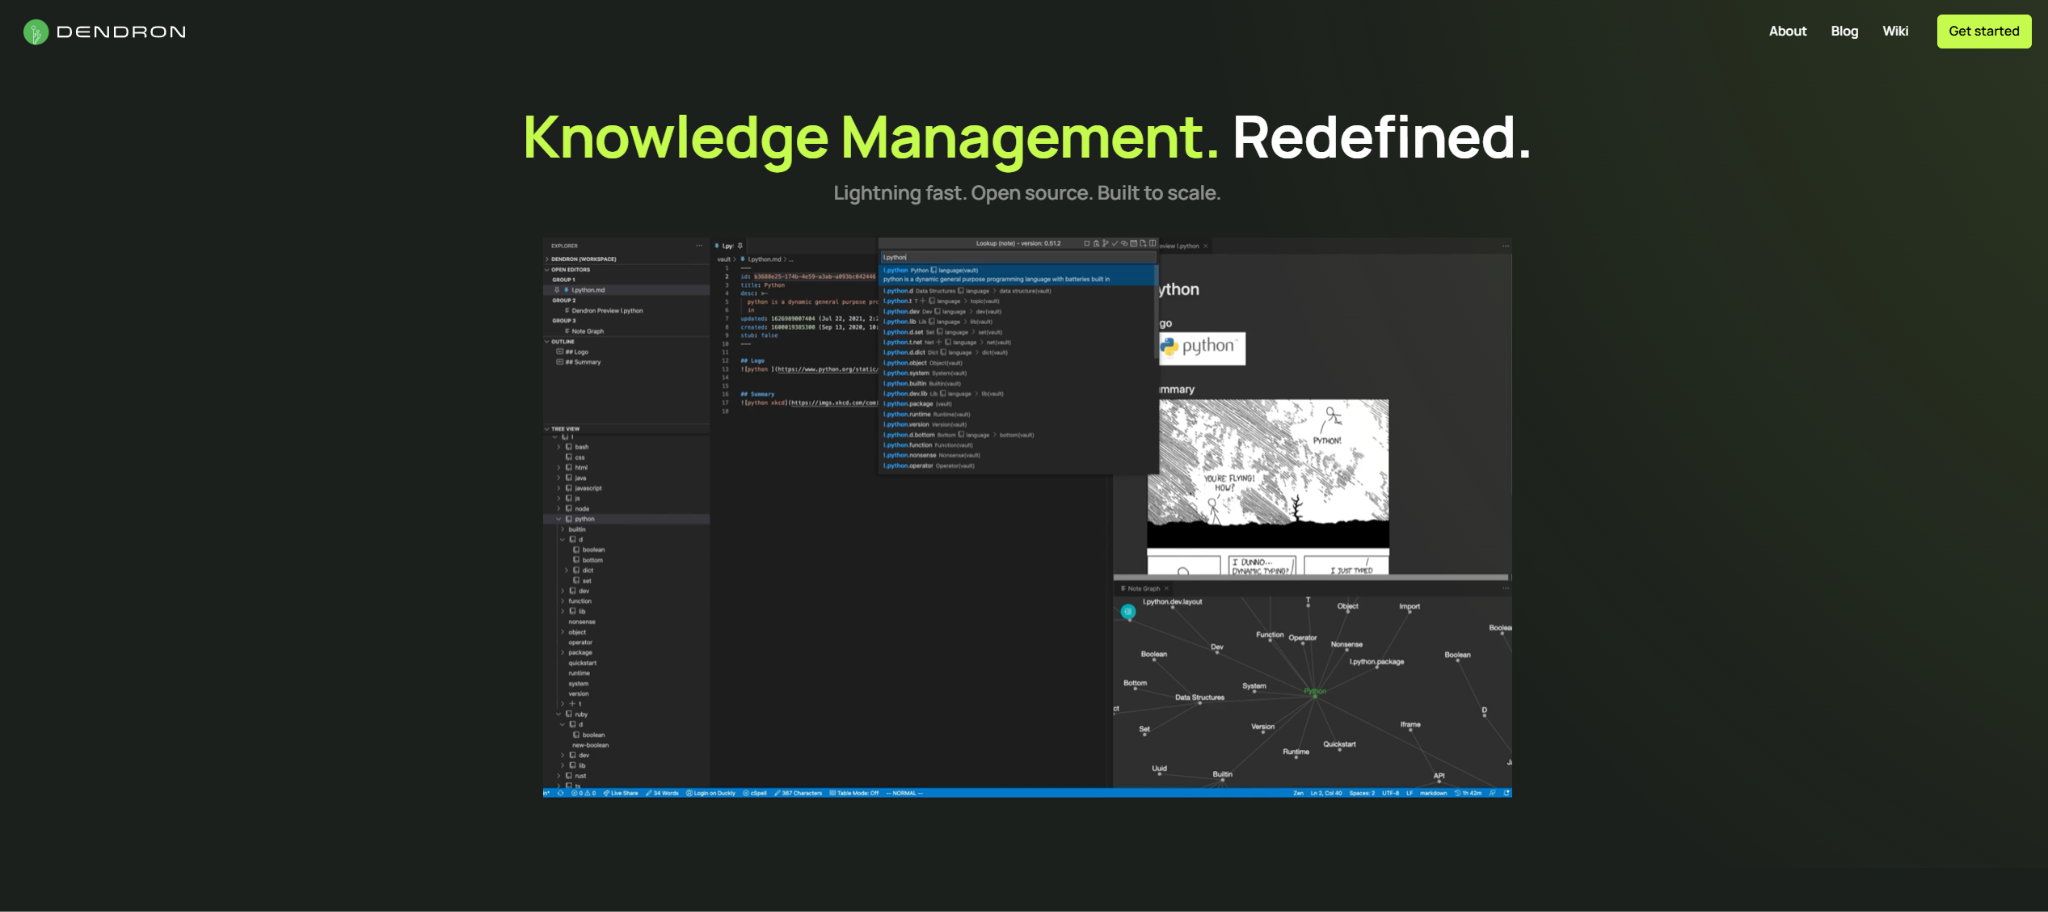Expand the bash node in tree view
The width and height of the screenshot is (2048, 912).
pyautogui.click(x=558, y=447)
